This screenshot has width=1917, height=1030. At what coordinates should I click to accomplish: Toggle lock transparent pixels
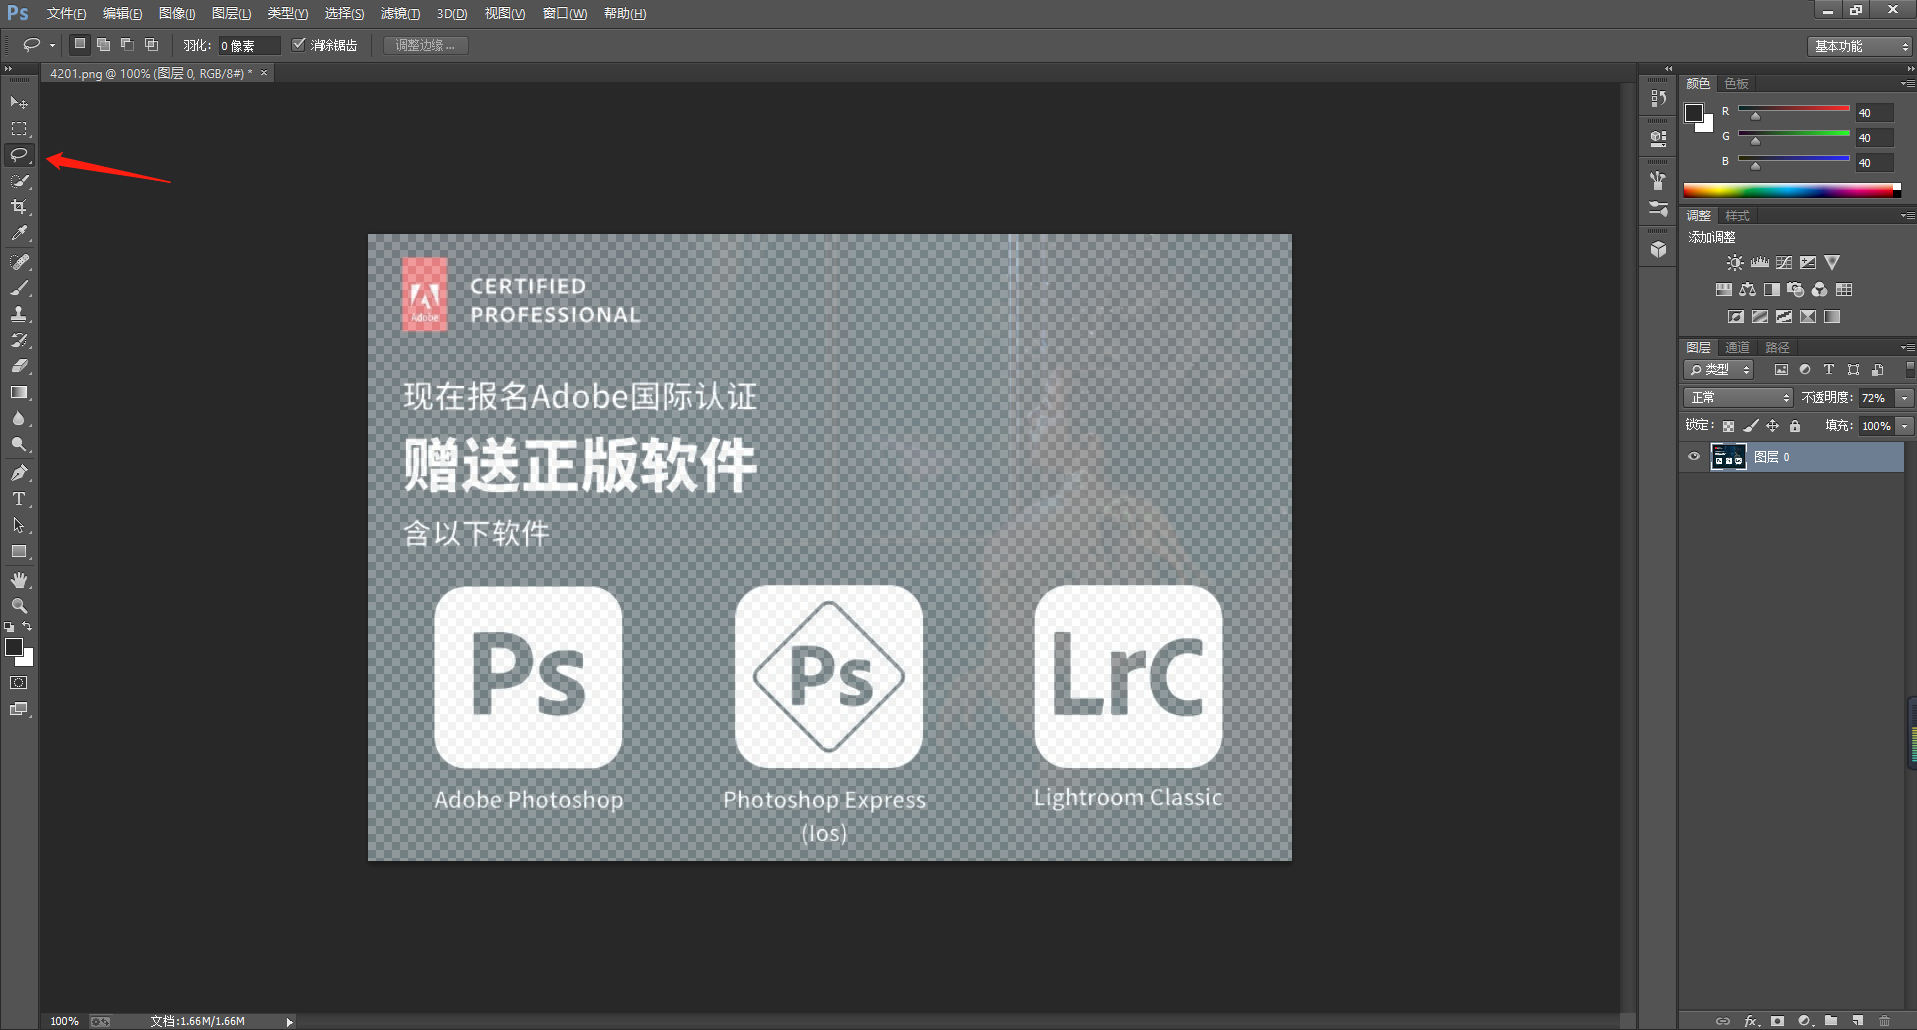(x=1728, y=426)
